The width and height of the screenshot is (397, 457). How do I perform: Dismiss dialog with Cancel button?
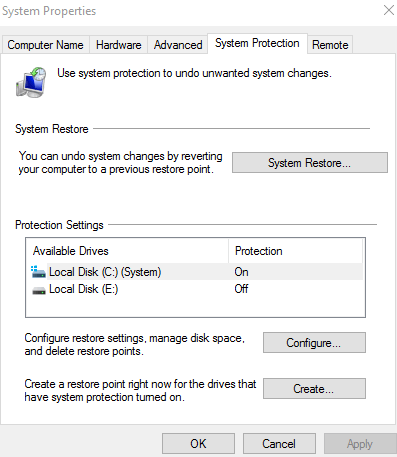[279, 444]
